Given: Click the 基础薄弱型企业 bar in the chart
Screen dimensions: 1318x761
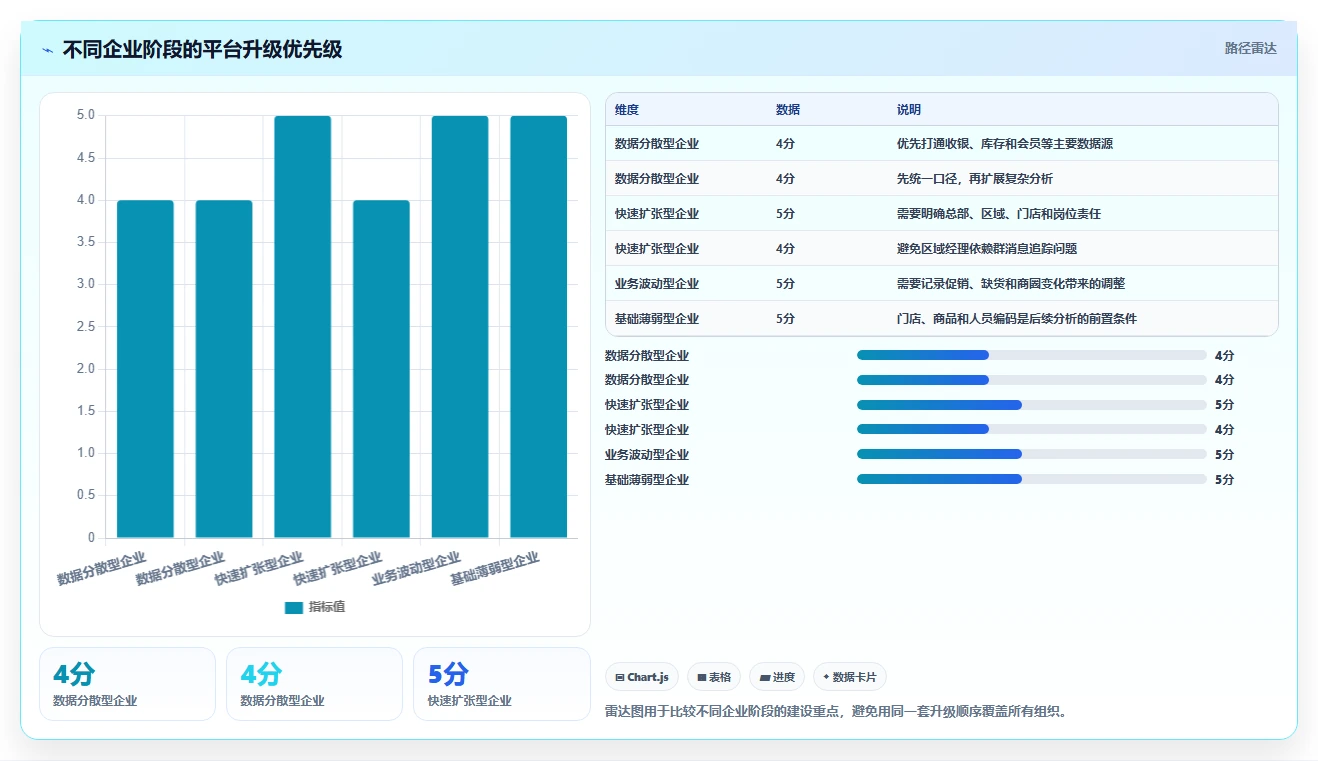Looking at the screenshot, I should (539, 327).
